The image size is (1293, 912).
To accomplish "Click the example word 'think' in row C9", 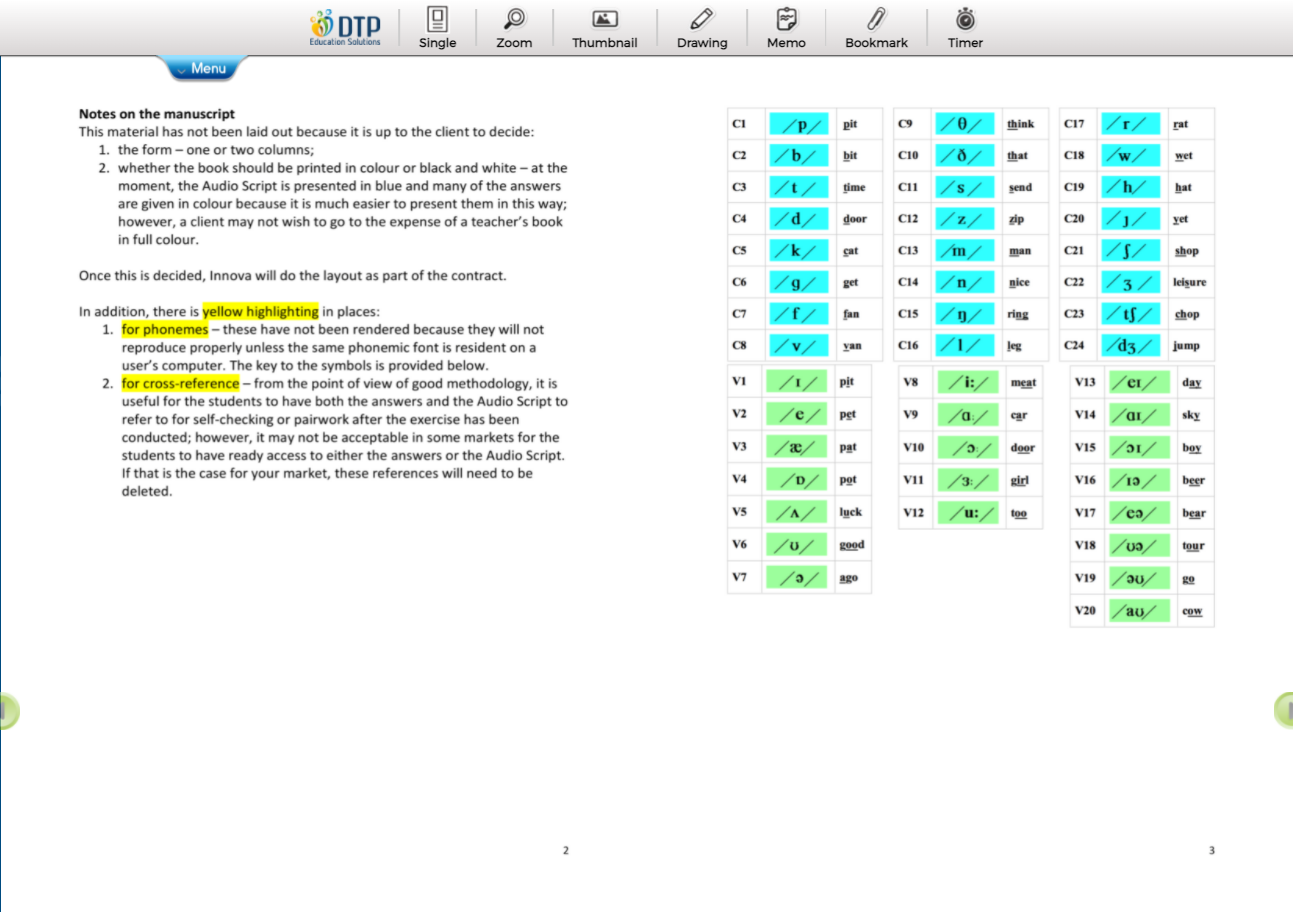I will [1020, 125].
